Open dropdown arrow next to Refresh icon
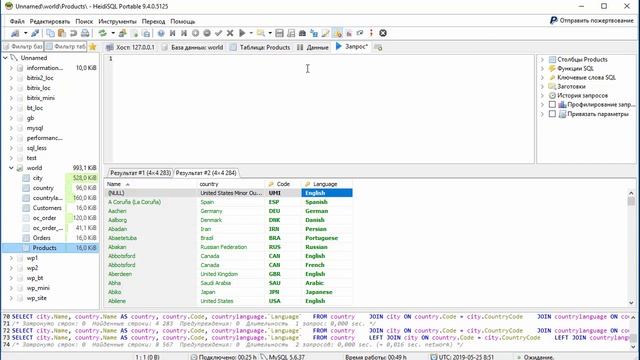640x360 pixels. (x=113, y=33)
